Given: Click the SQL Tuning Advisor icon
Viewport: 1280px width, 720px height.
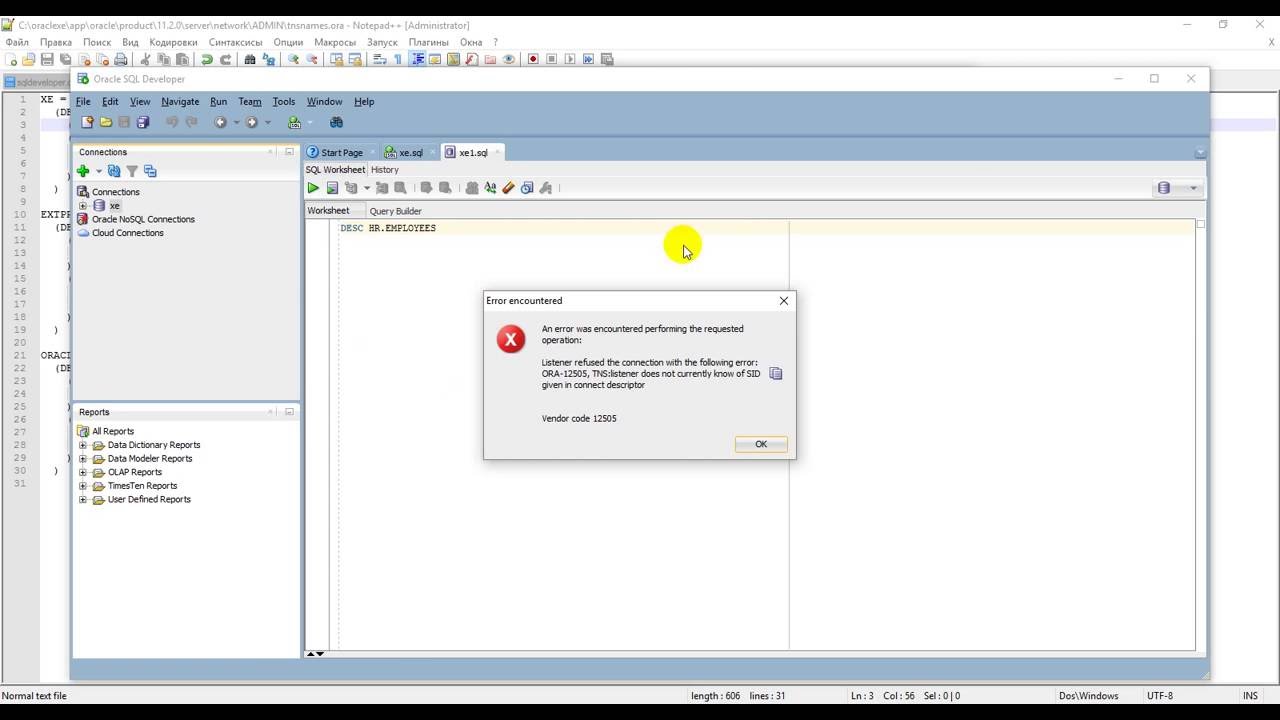Looking at the screenshot, I should coord(400,188).
